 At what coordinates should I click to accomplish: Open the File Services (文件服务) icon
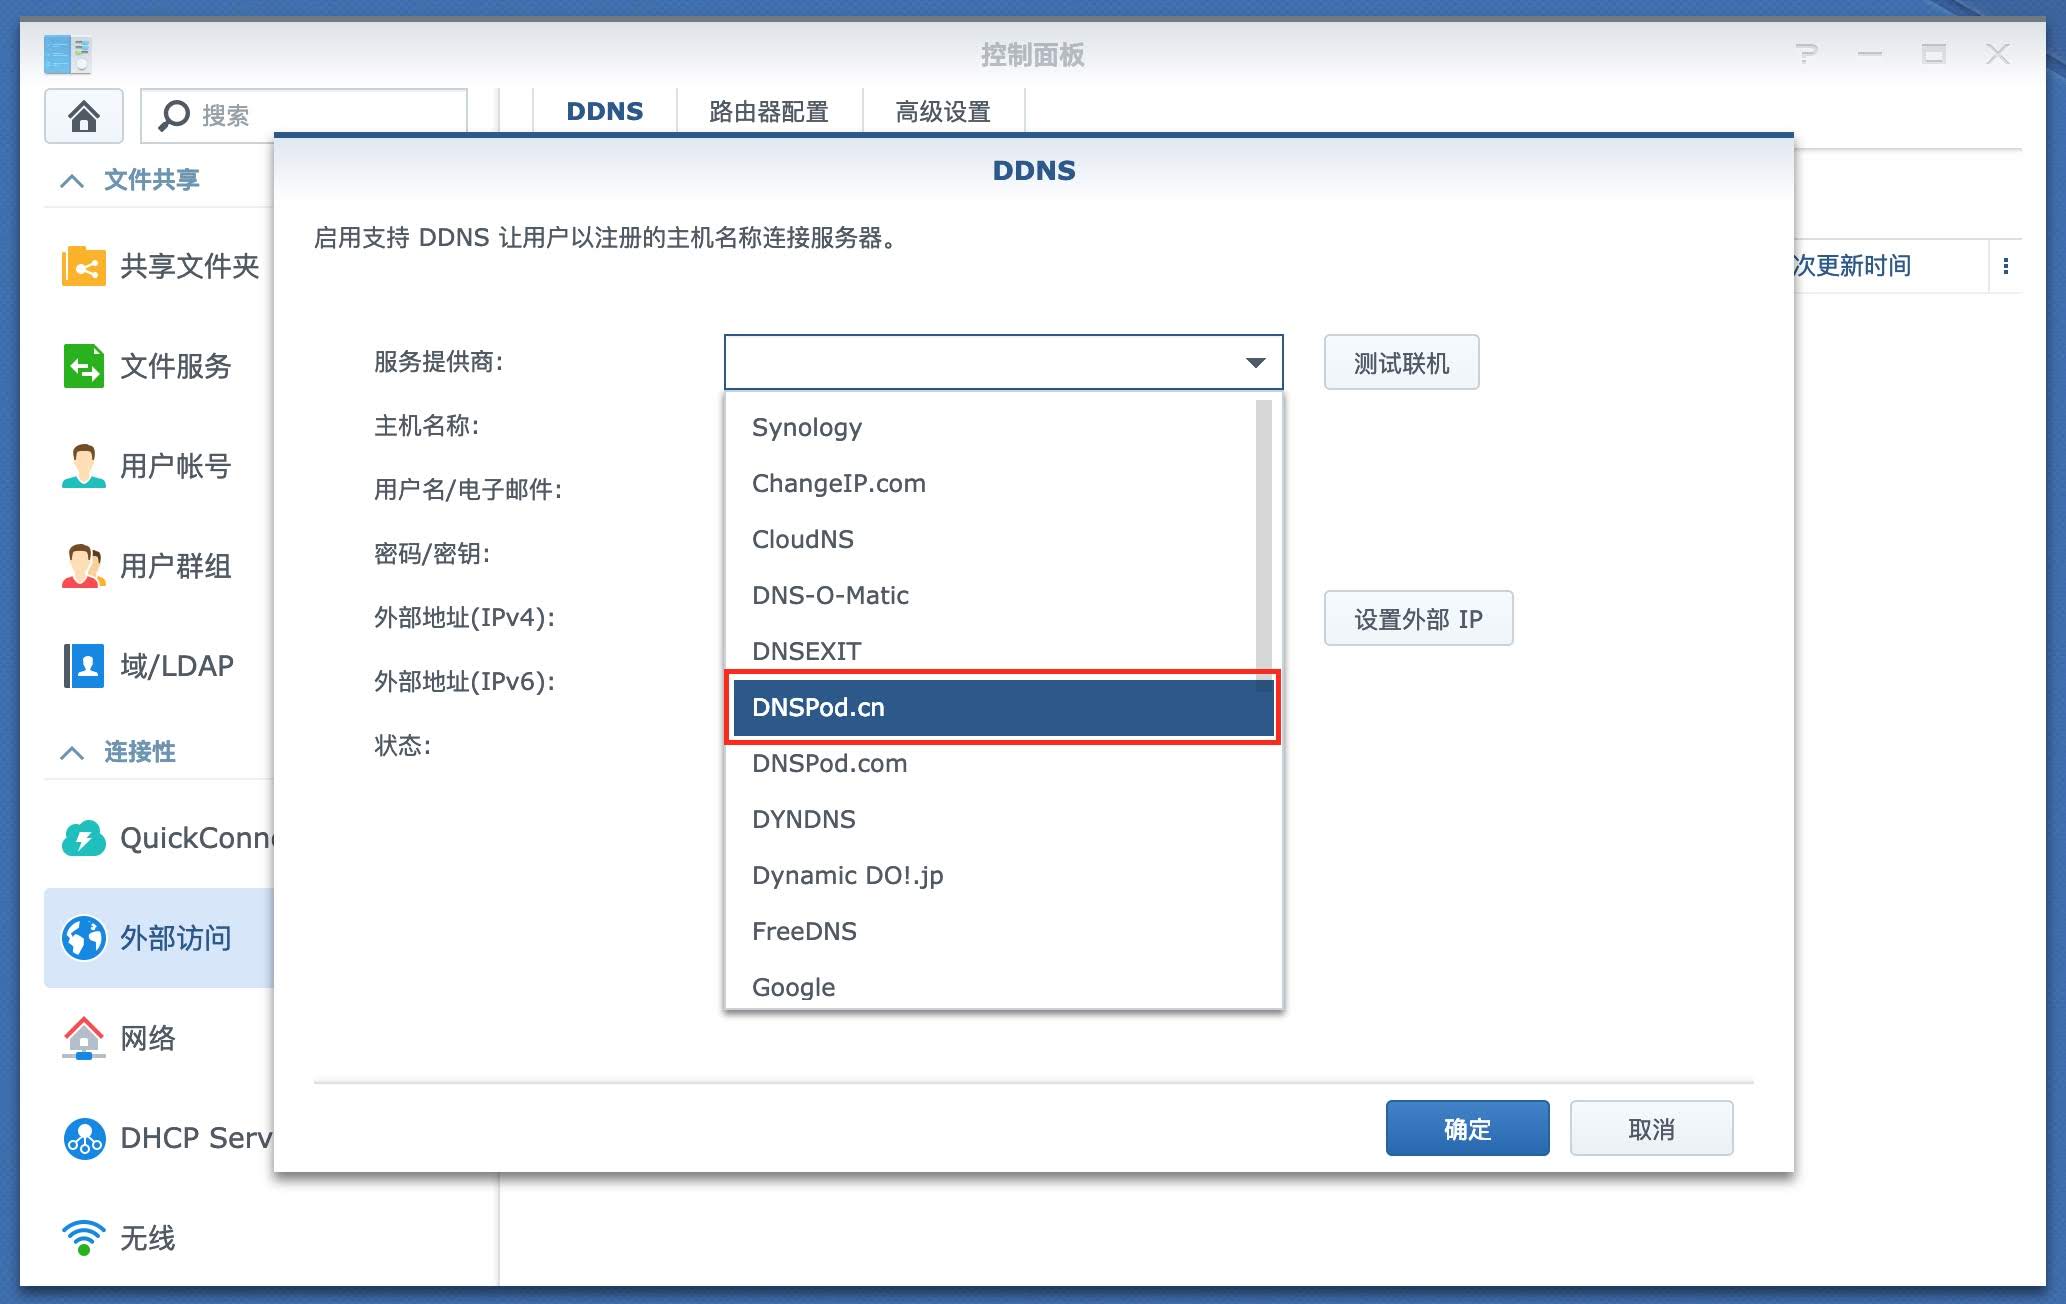pyautogui.click(x=84, y=366)
